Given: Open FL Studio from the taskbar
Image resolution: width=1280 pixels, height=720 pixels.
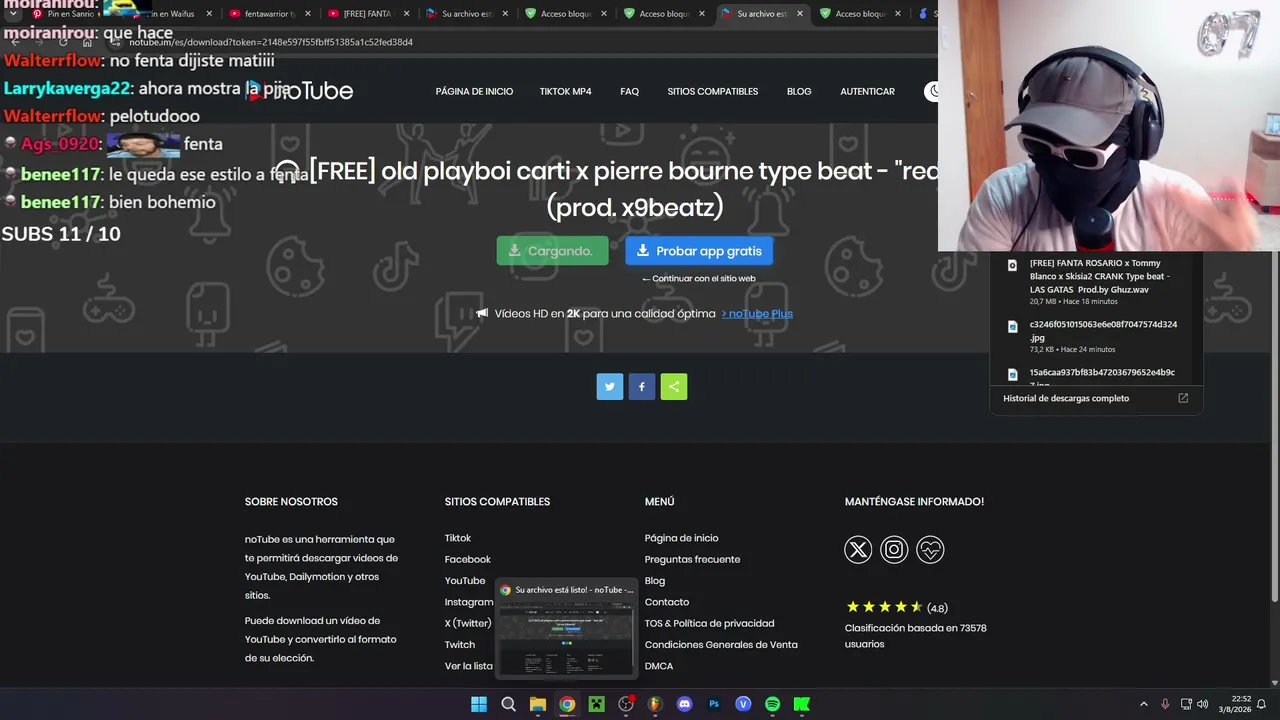Looking at the screenshot, I should (x=655, y=704).
